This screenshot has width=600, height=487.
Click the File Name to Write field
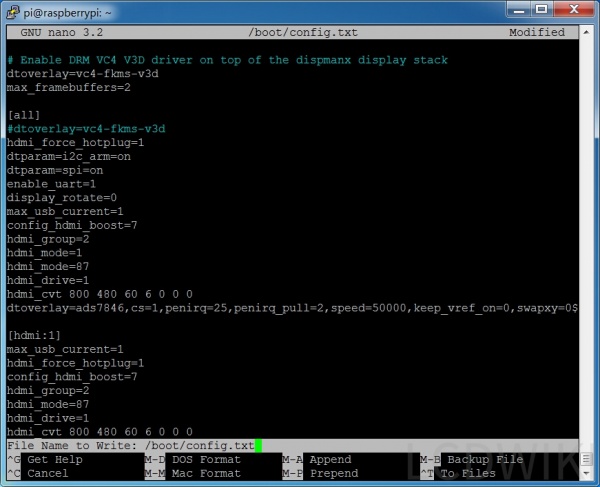click(x=200, y=445)
